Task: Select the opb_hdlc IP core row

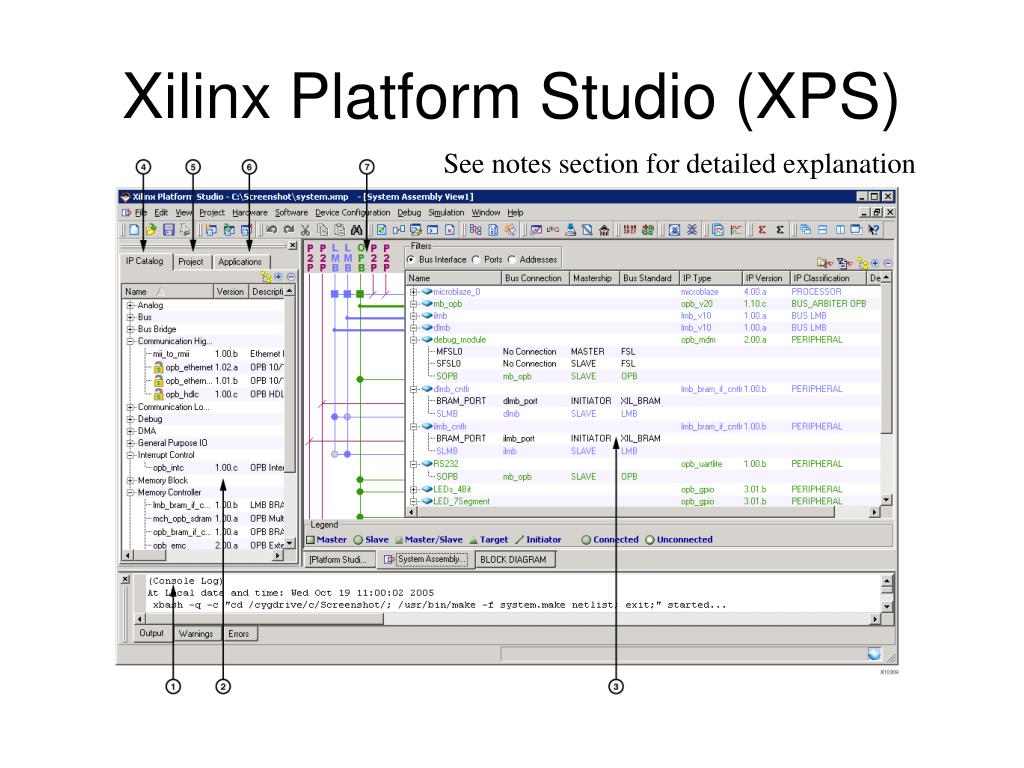Action: (206, 394)
